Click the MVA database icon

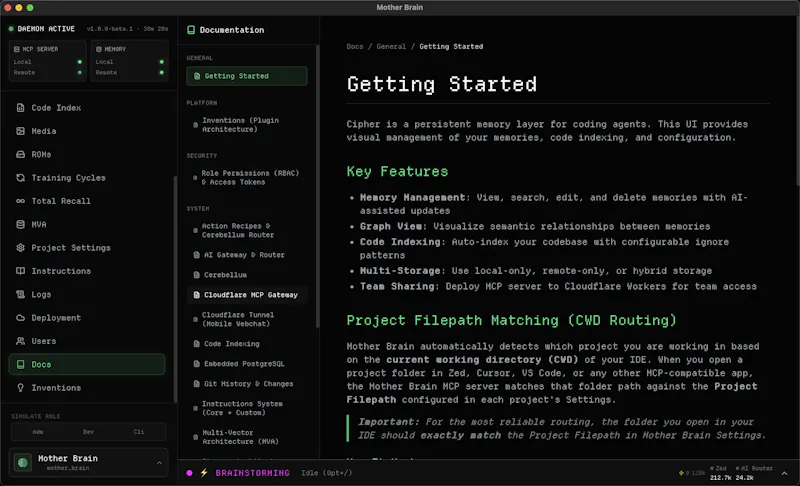click(20, 224)
